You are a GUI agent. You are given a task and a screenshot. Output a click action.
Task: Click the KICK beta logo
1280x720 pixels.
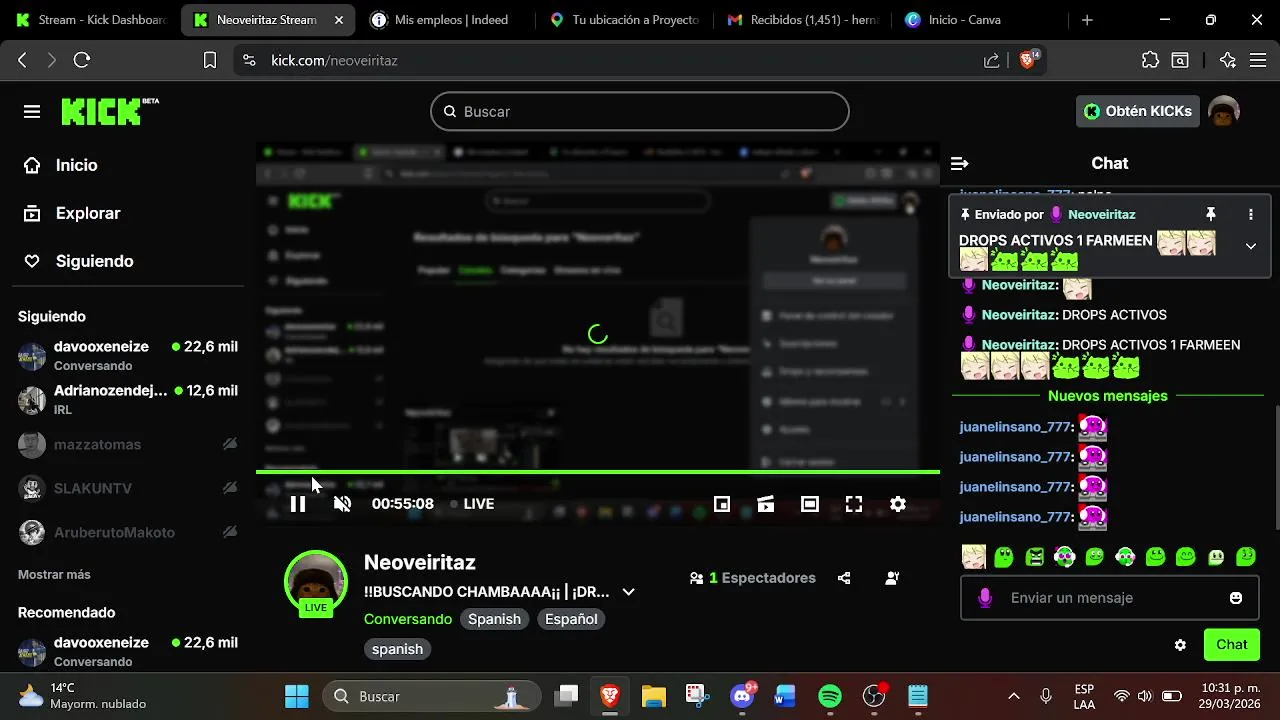point(110,111)
